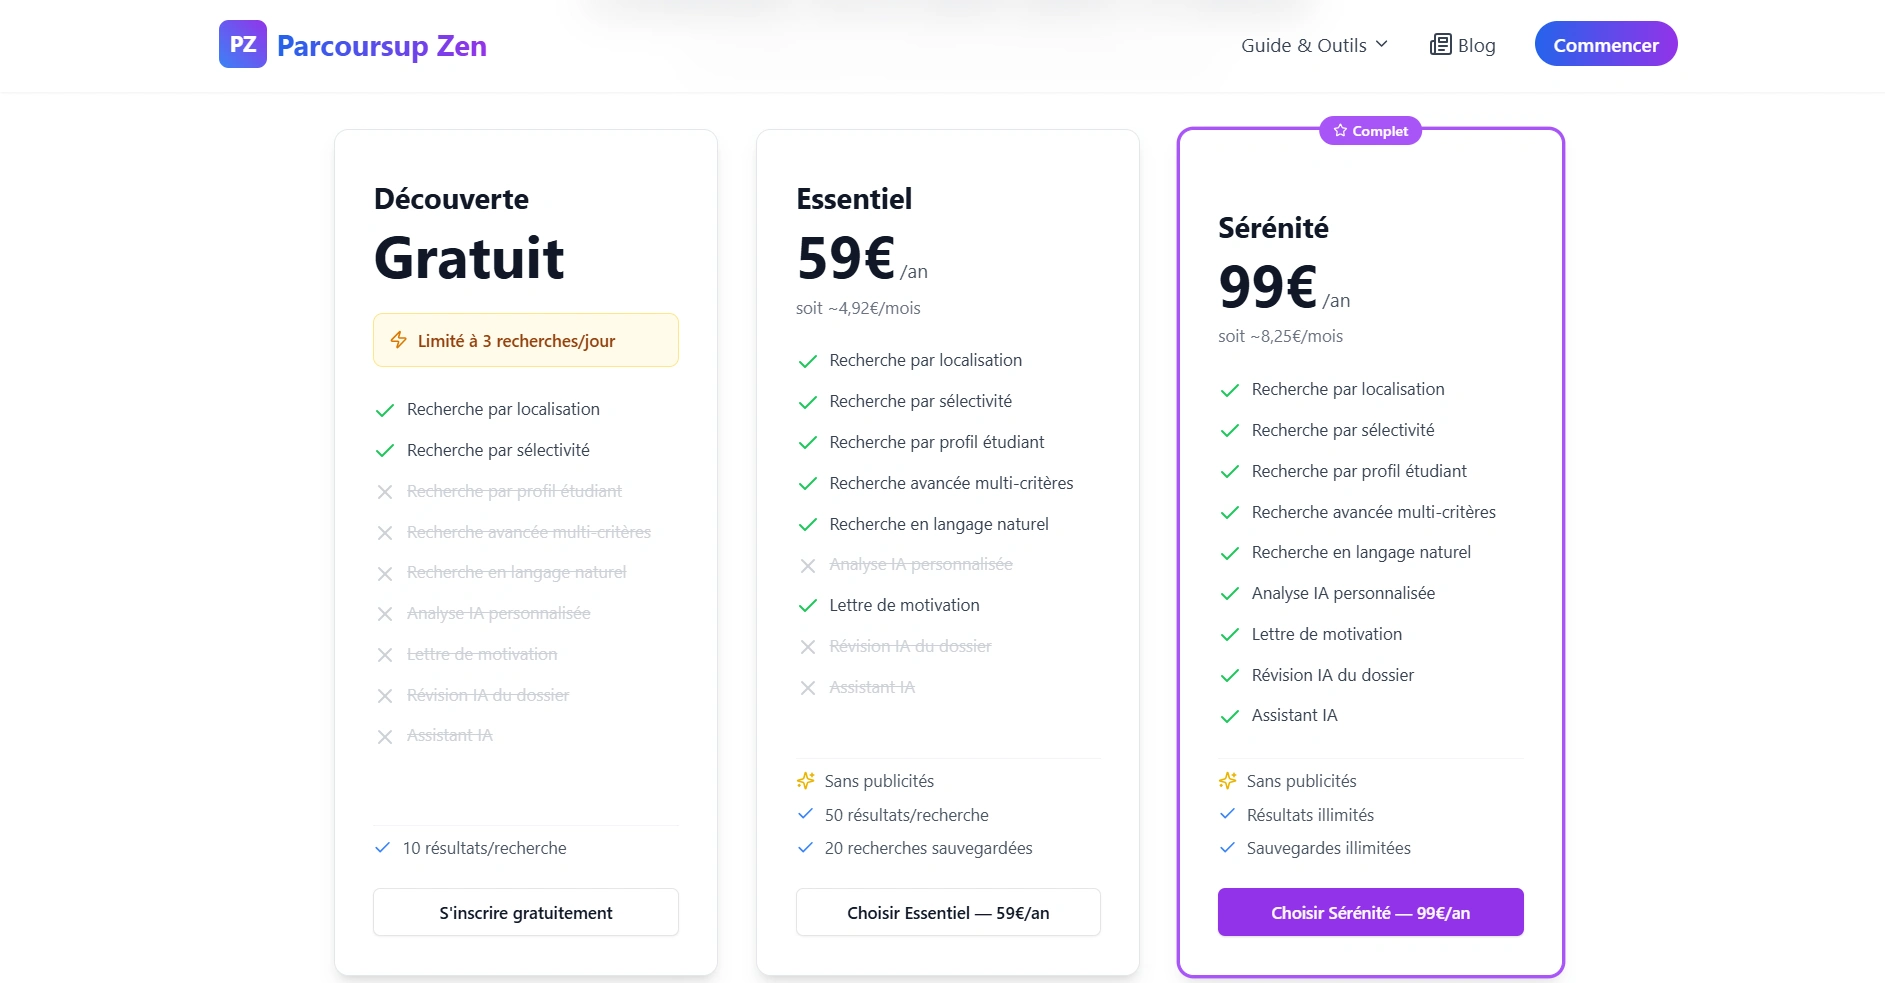Image resolution: width=1885 pixels, height=983 pixels.
Task: Click blue checkmark beside 10 résultats/recherche
Action: click(x=382, y=848)
